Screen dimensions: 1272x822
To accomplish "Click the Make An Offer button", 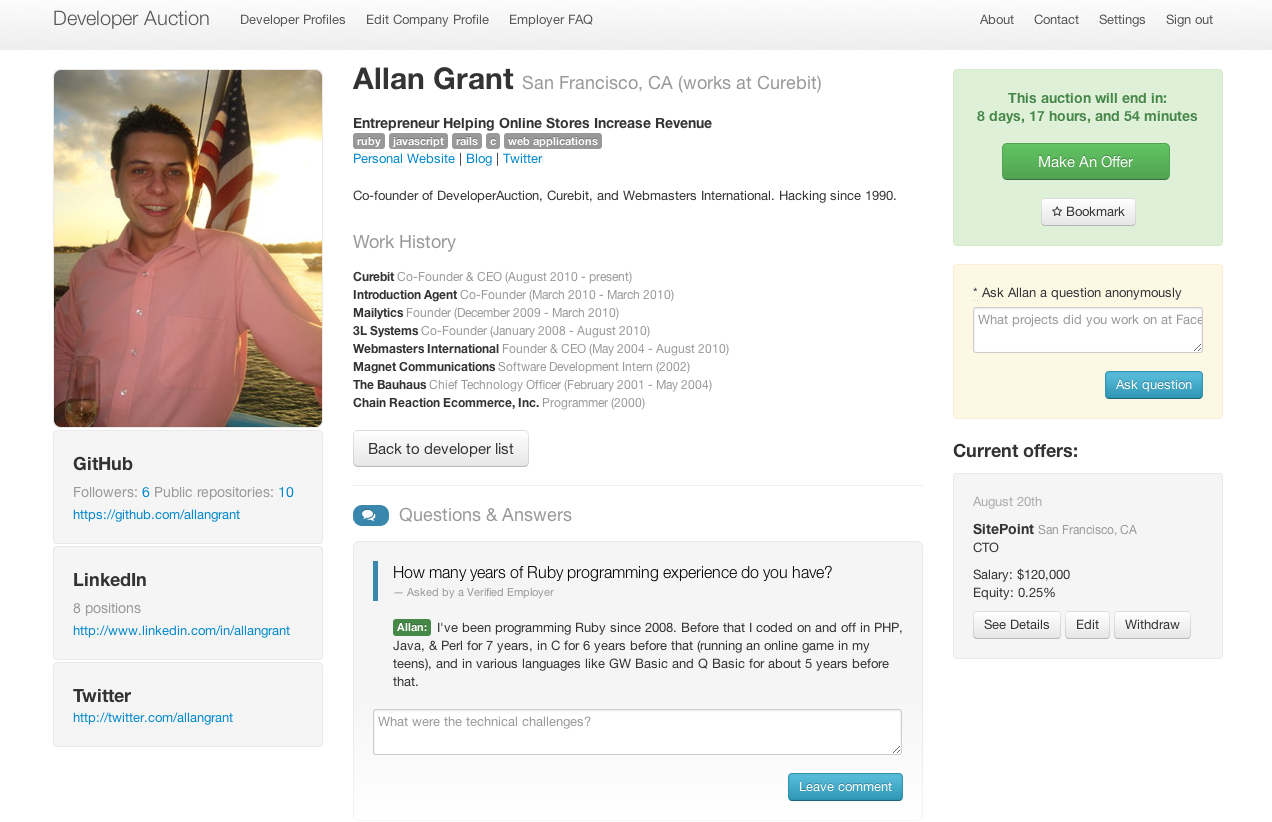I will tap(1085, 162).
